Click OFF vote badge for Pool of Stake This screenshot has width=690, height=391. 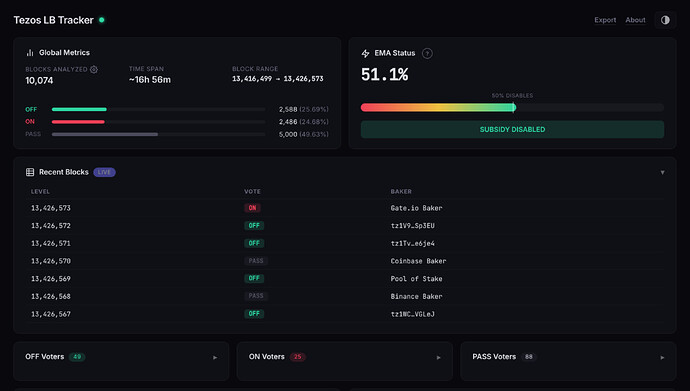coord(254,278)
